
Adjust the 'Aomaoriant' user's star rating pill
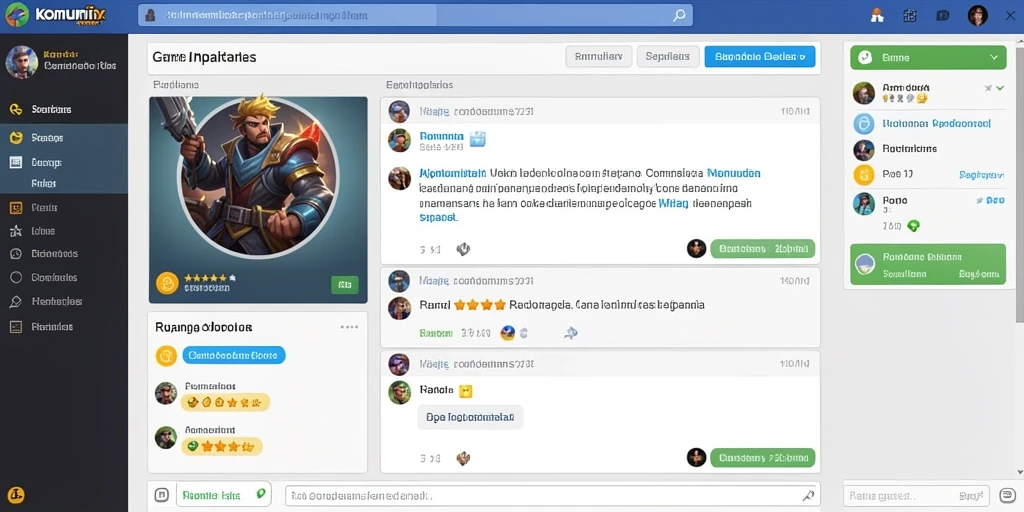(221, 447)
